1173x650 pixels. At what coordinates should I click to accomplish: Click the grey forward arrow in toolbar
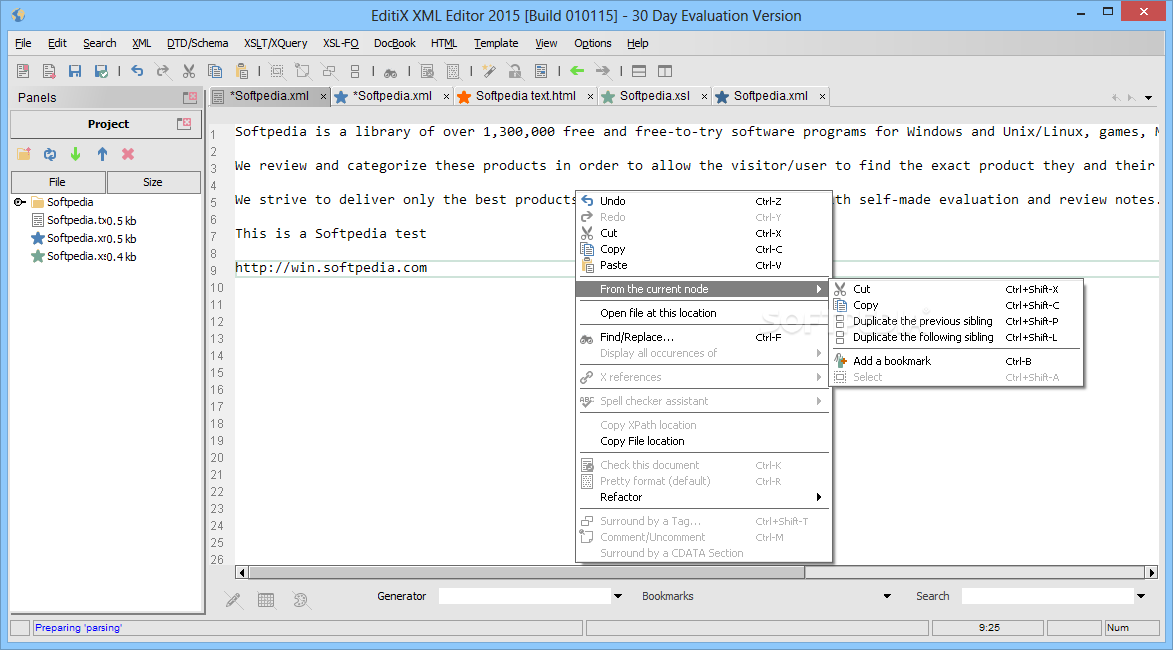[602, 70]
